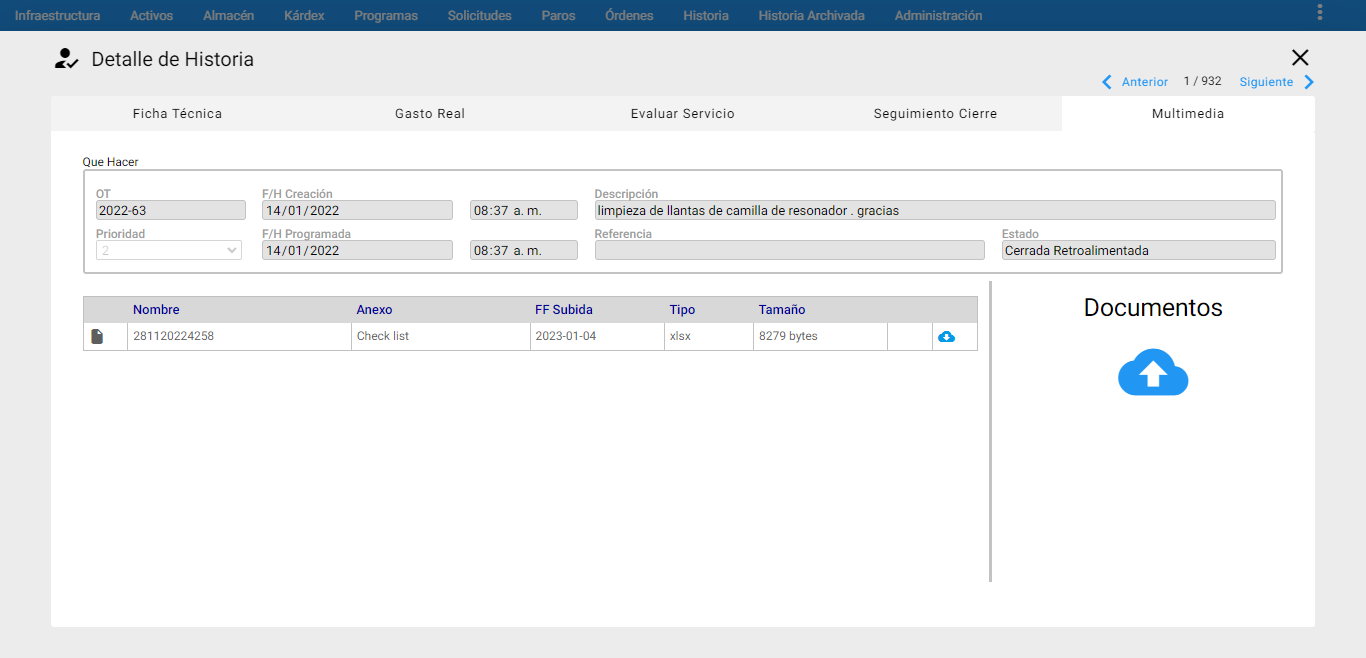Download the Check list attachment via cloud icon
1366x658 pixels.
point(946,337)
